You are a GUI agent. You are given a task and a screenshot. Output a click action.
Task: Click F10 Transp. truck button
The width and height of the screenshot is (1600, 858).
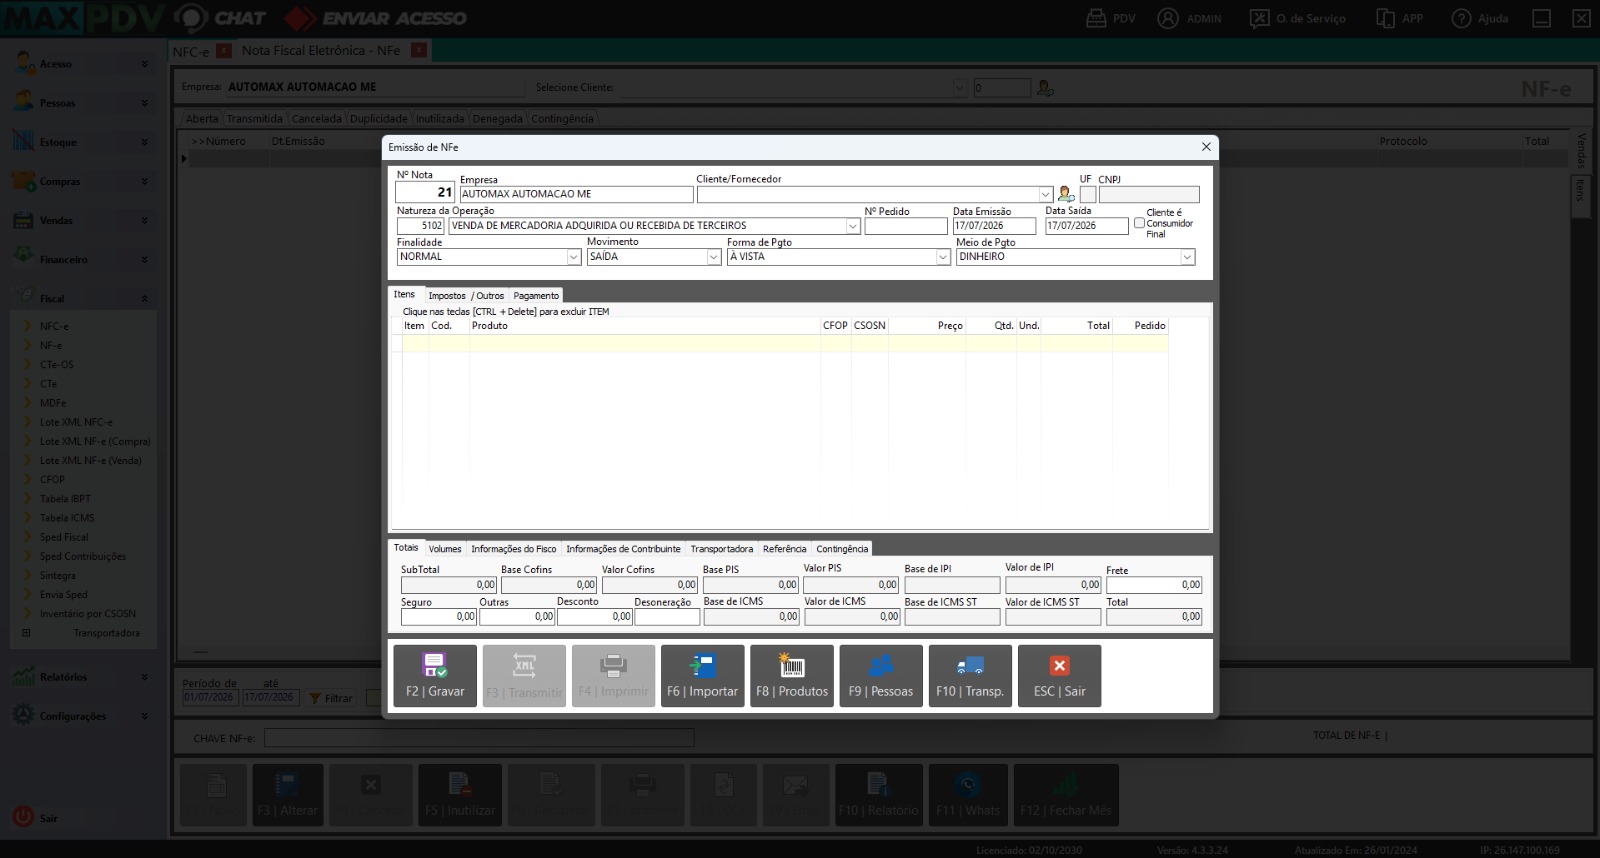pyautogui.click(x=970, y=676)
